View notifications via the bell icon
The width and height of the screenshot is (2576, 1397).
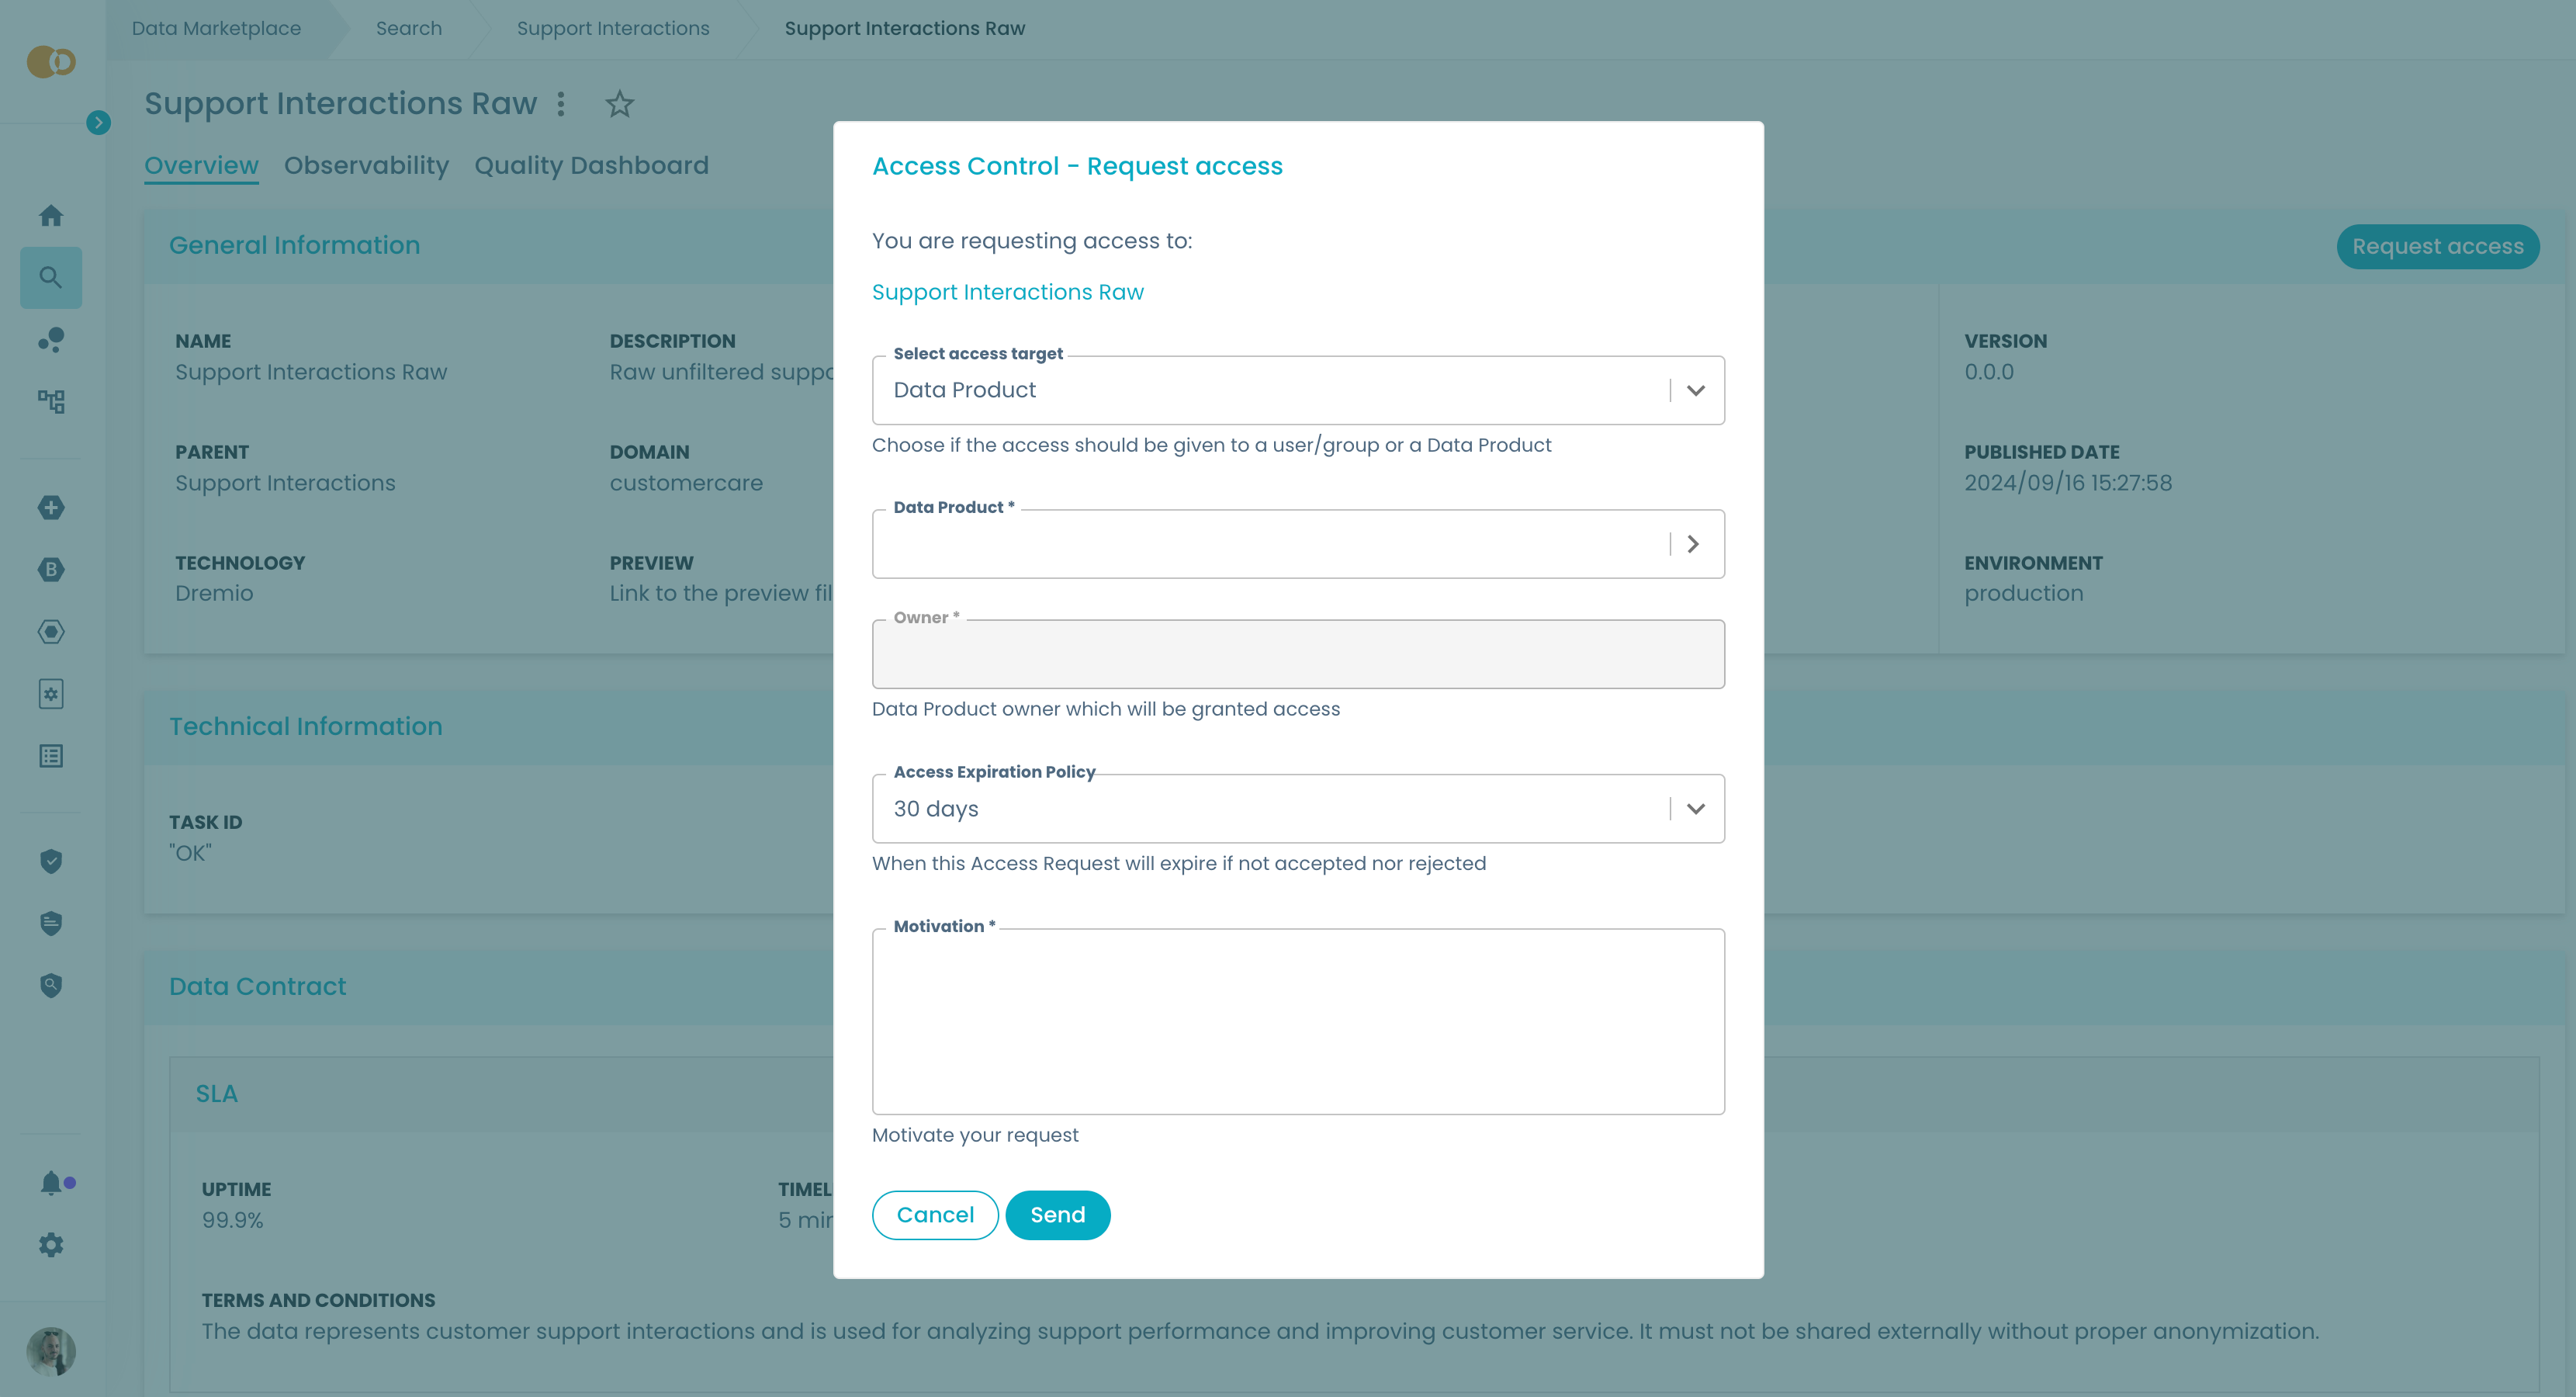coord(49,1183)
